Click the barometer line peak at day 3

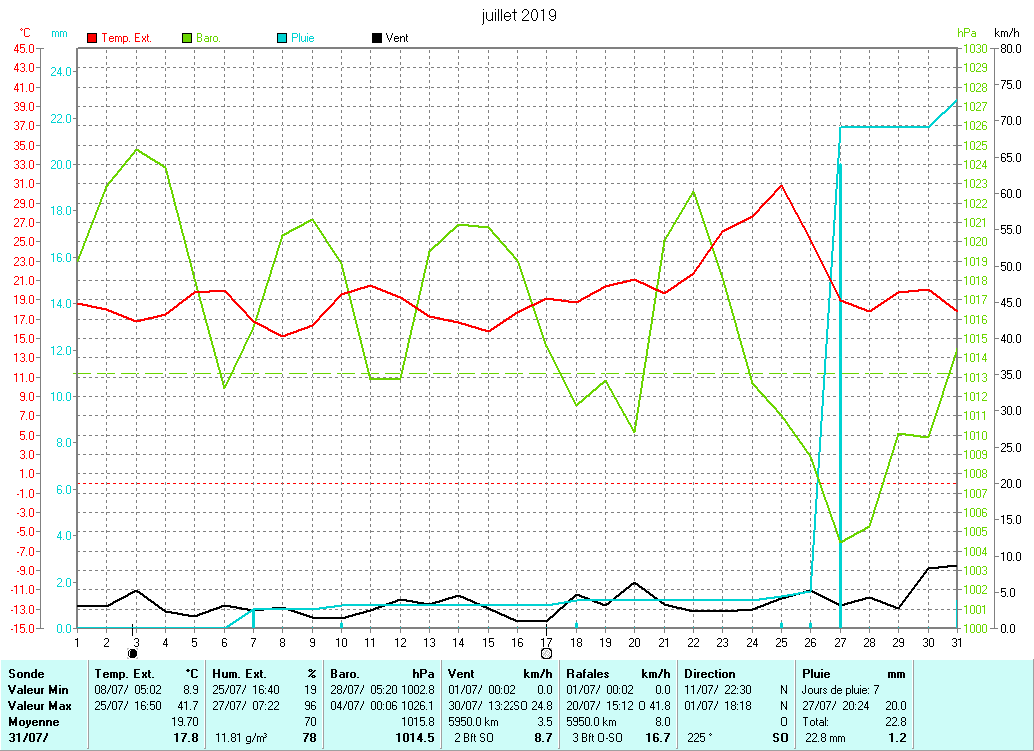tap(136, 149)
